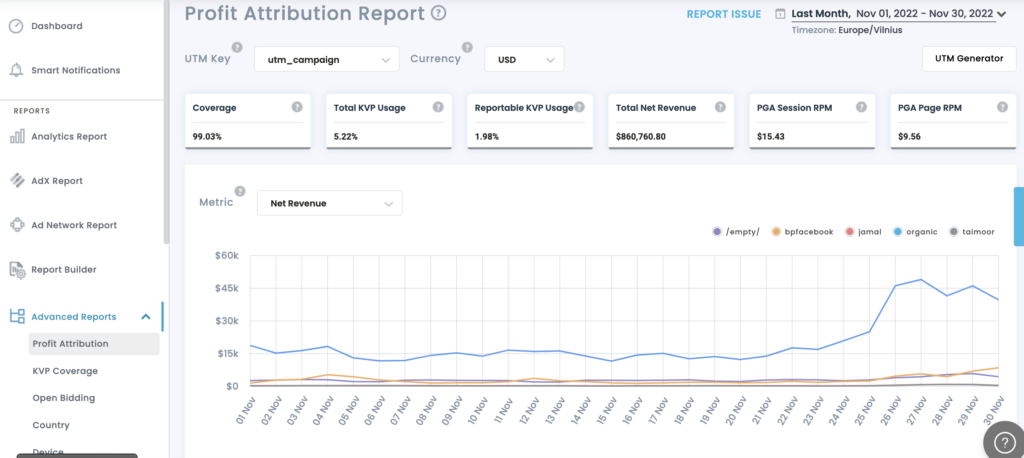
Task: Open KVP Coverage in sidebar
Action: (x=65, y=371)
